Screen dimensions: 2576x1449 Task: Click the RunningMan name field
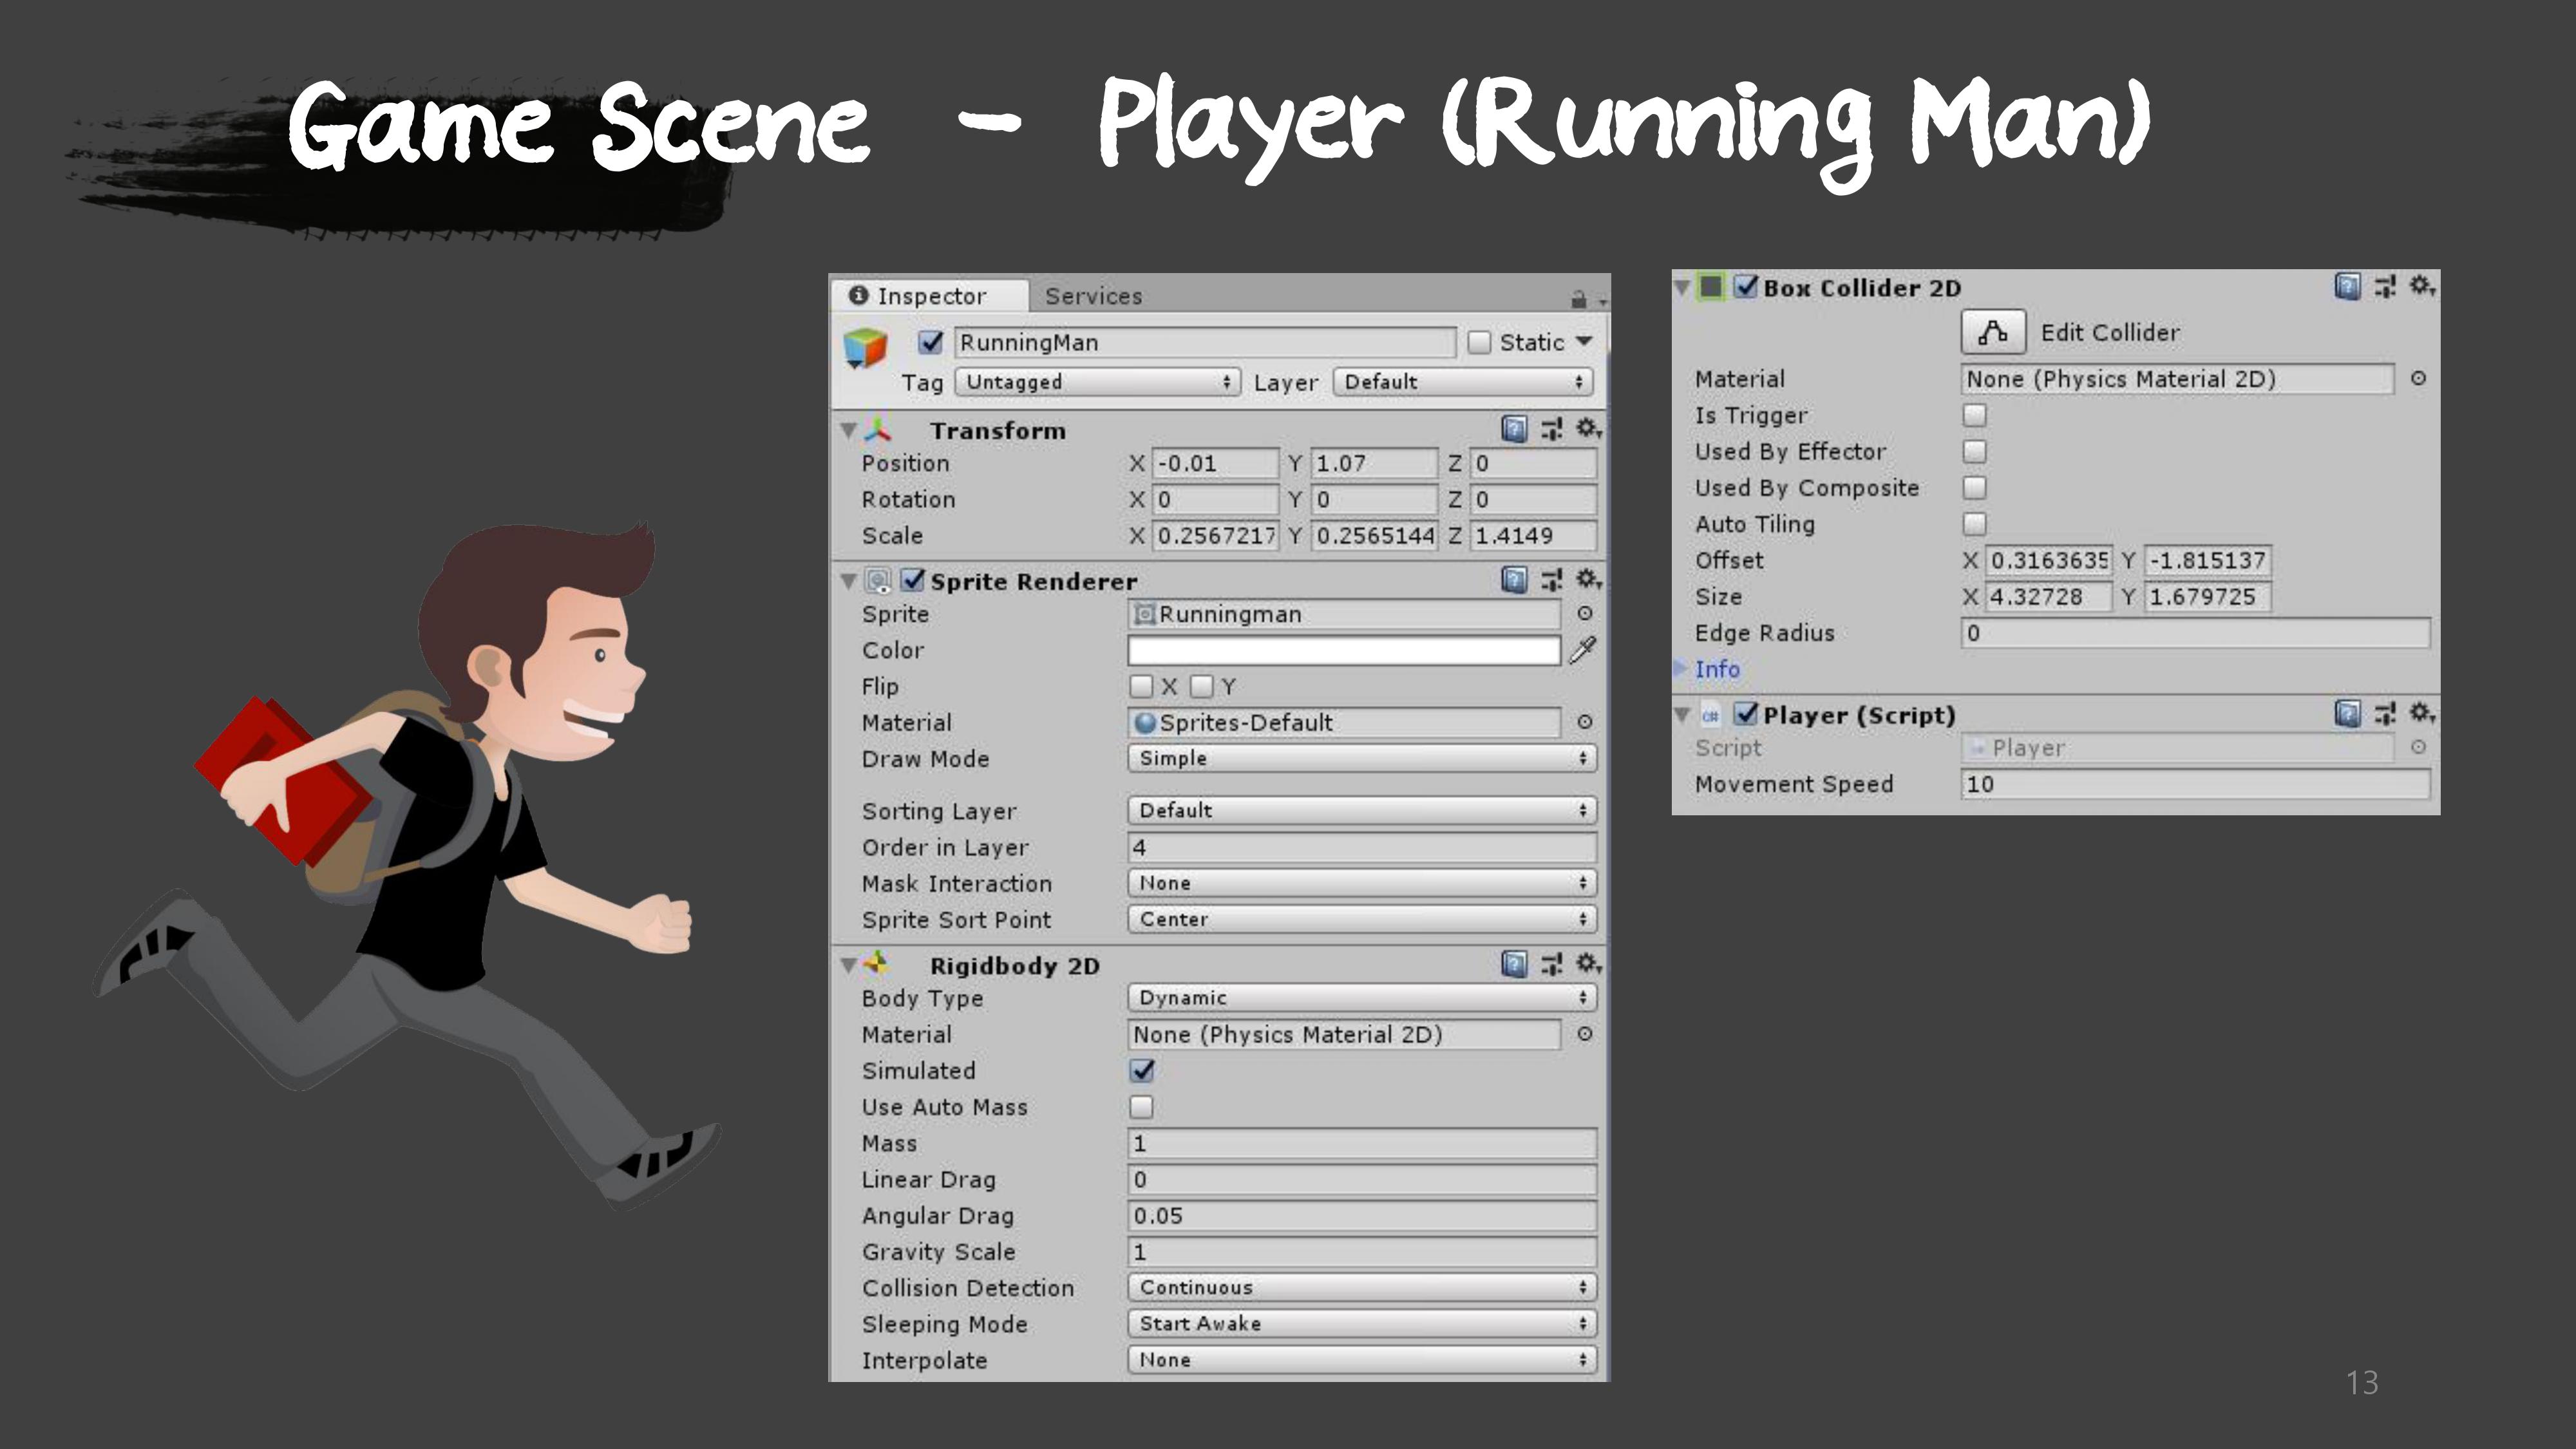click(1204, 342)
